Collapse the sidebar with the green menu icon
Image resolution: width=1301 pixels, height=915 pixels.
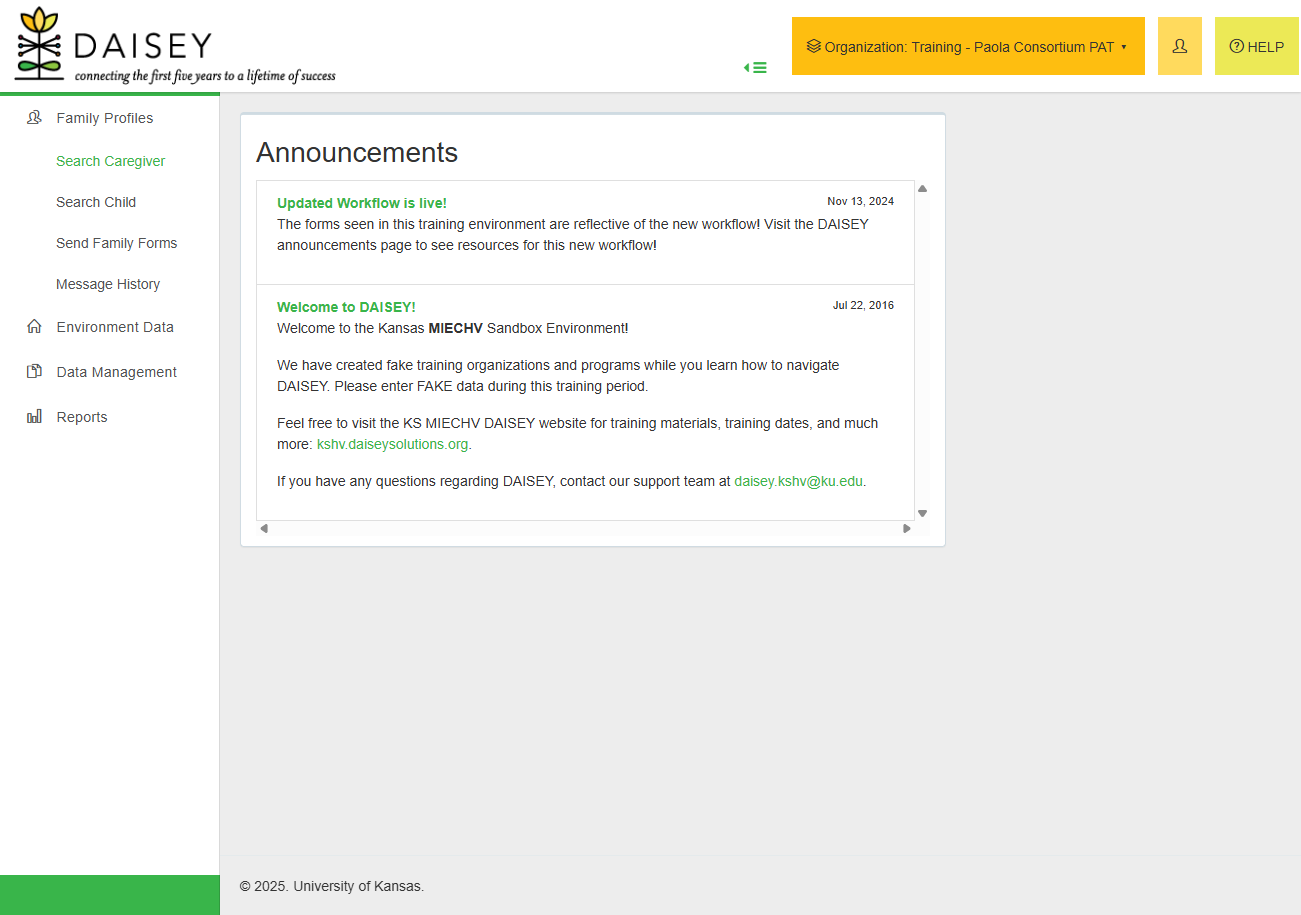click(x=756, y=68)
